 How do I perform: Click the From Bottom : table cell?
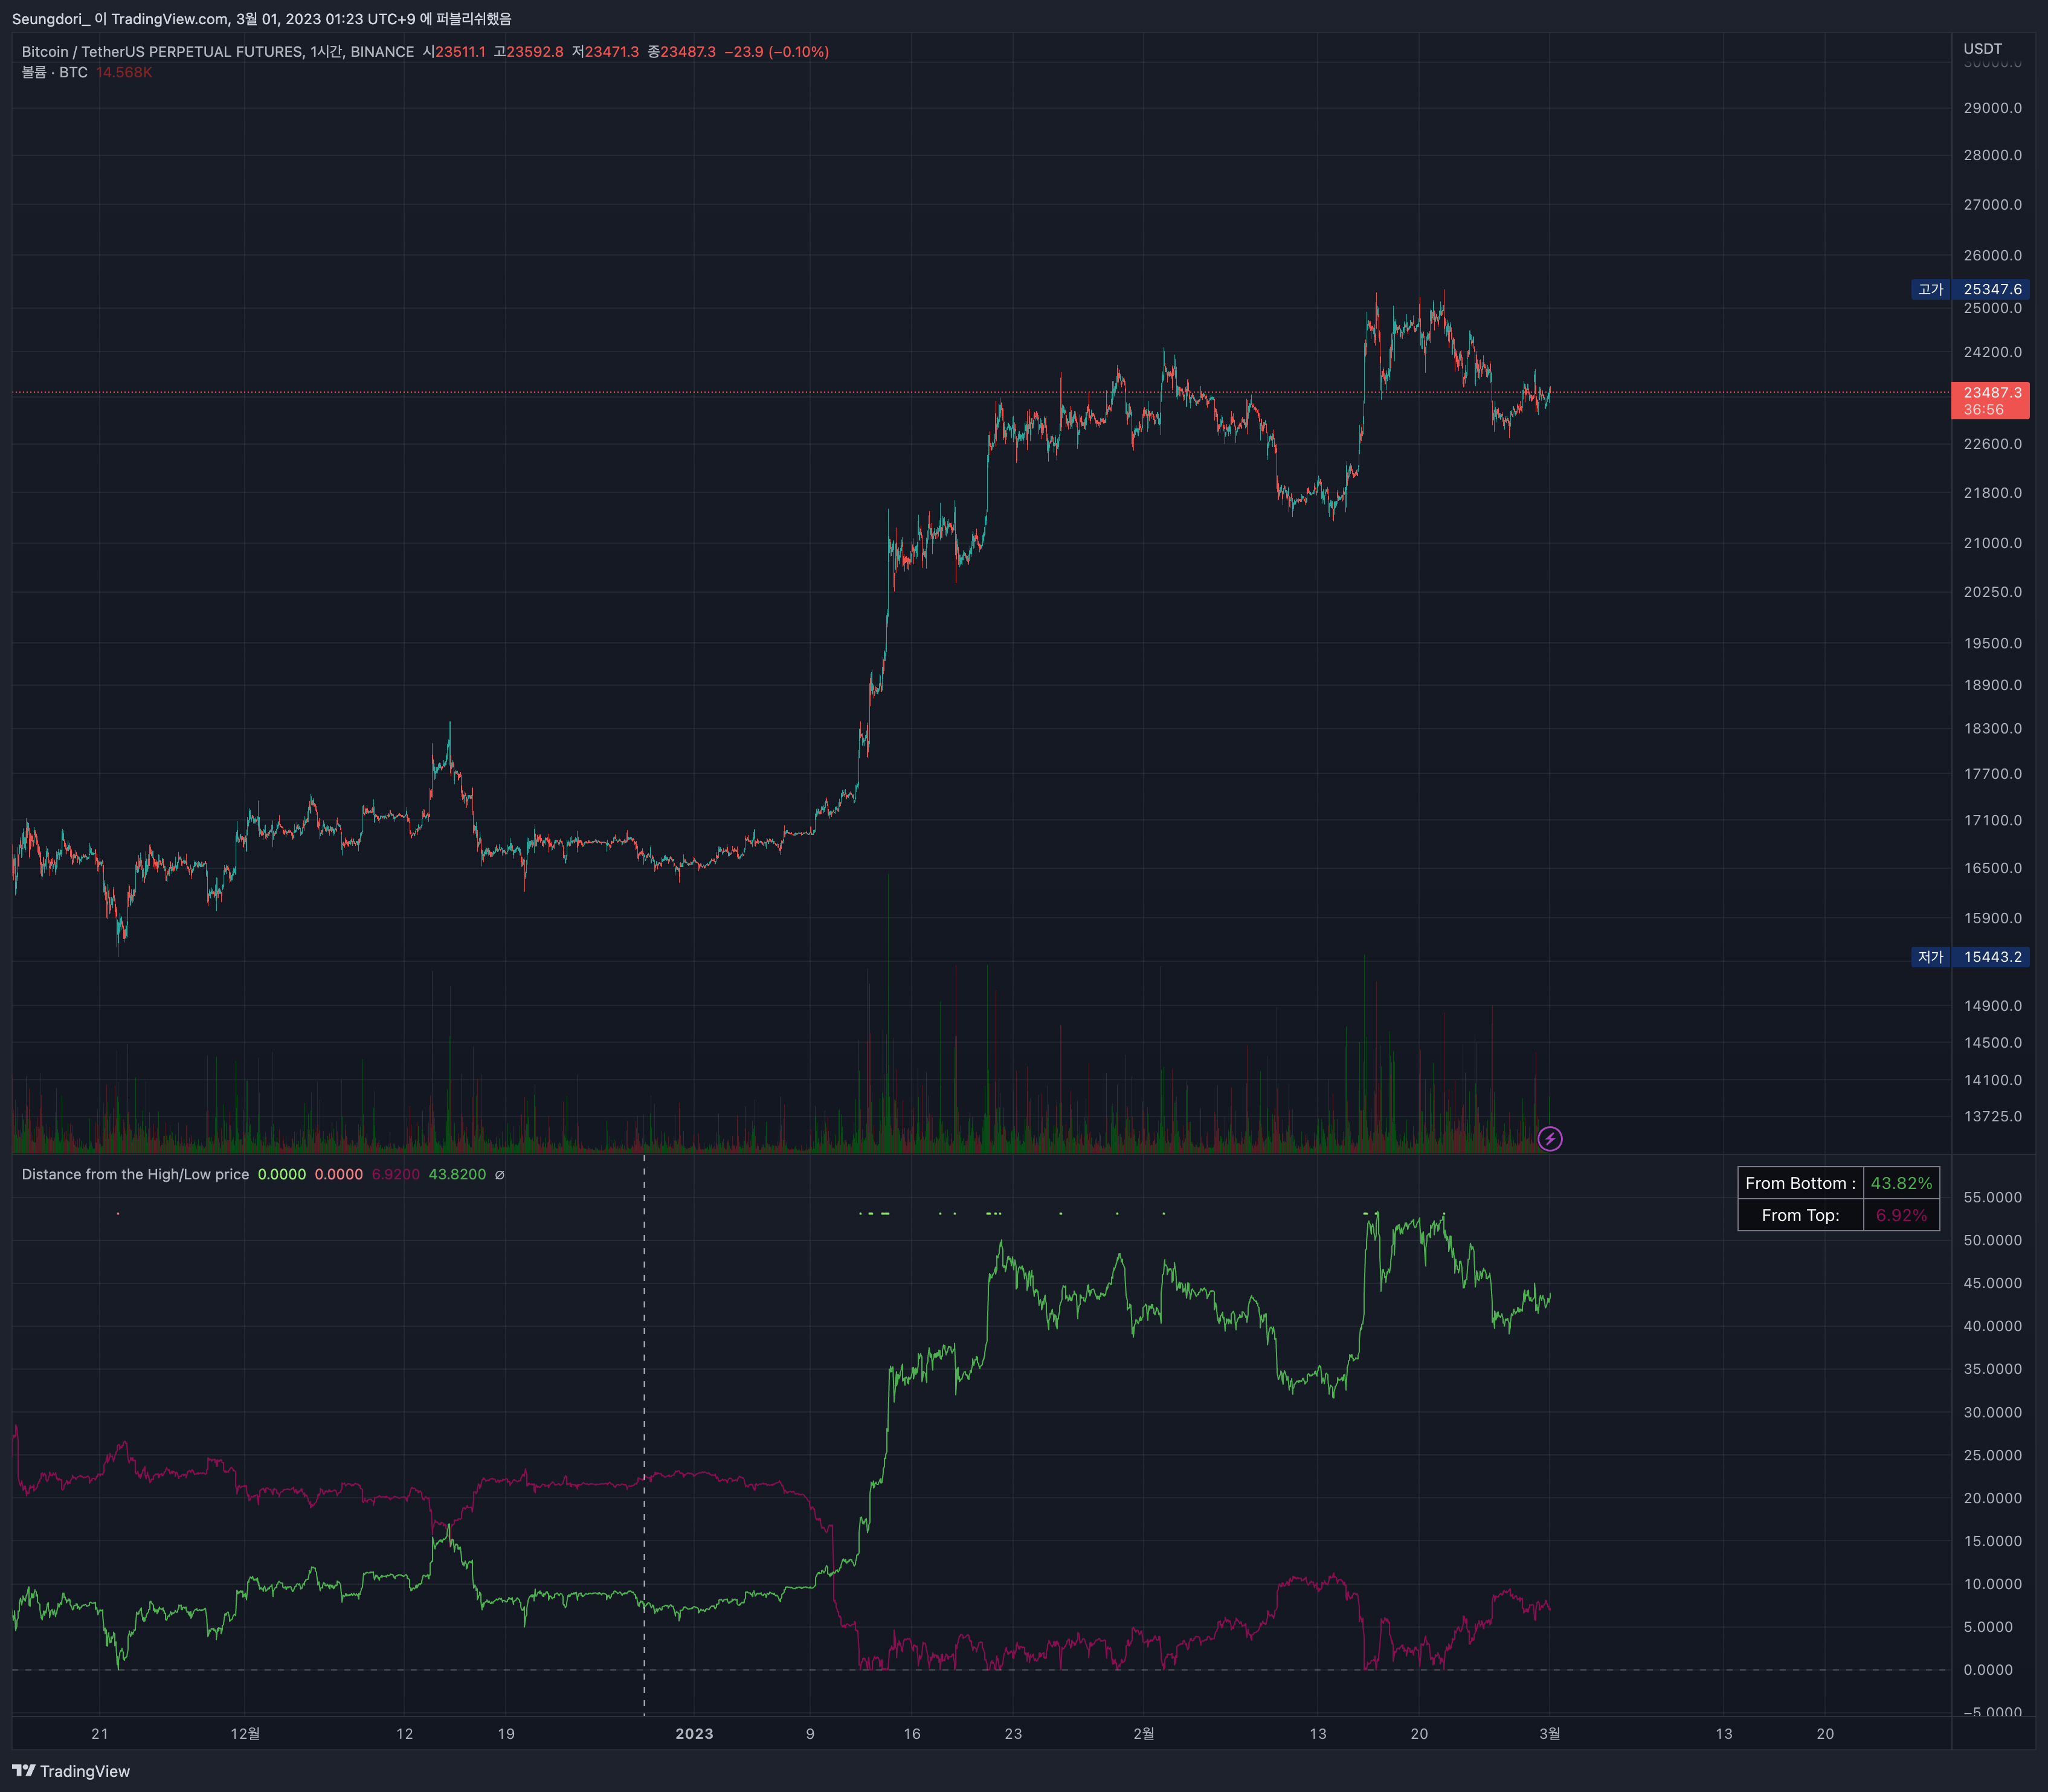tap(1801, 1183)
